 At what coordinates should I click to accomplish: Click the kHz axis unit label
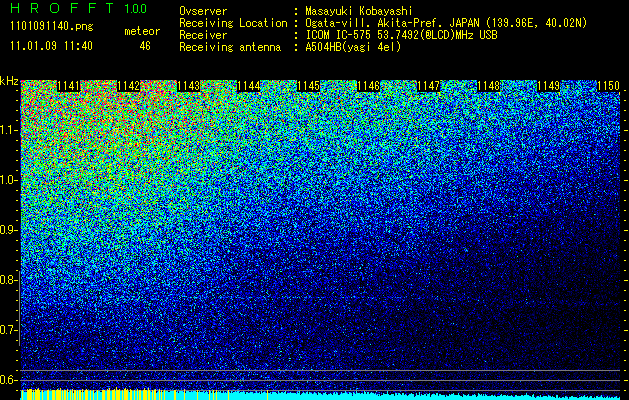point(9,81)
